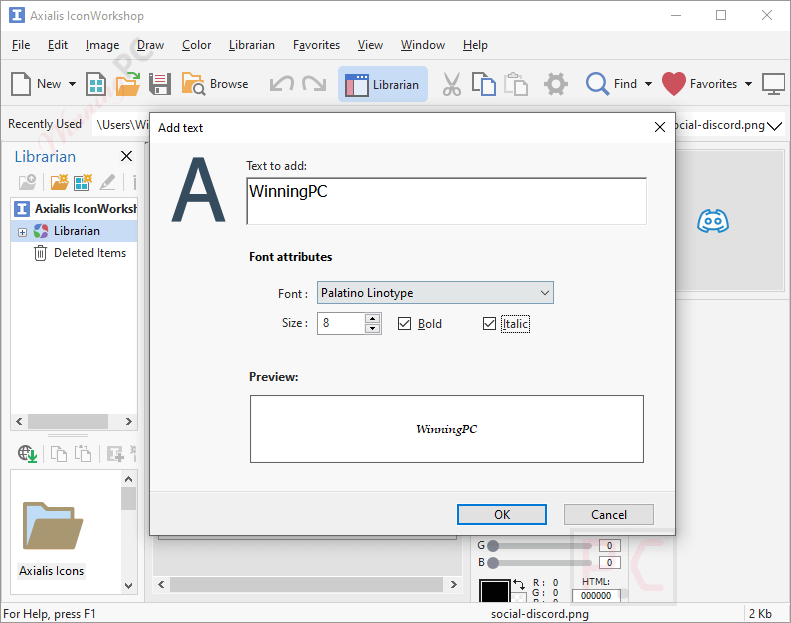Click the Cut scissors icon
Viewport: 791px width, 623px height.
pyautogui.click(x=451, y=84)
